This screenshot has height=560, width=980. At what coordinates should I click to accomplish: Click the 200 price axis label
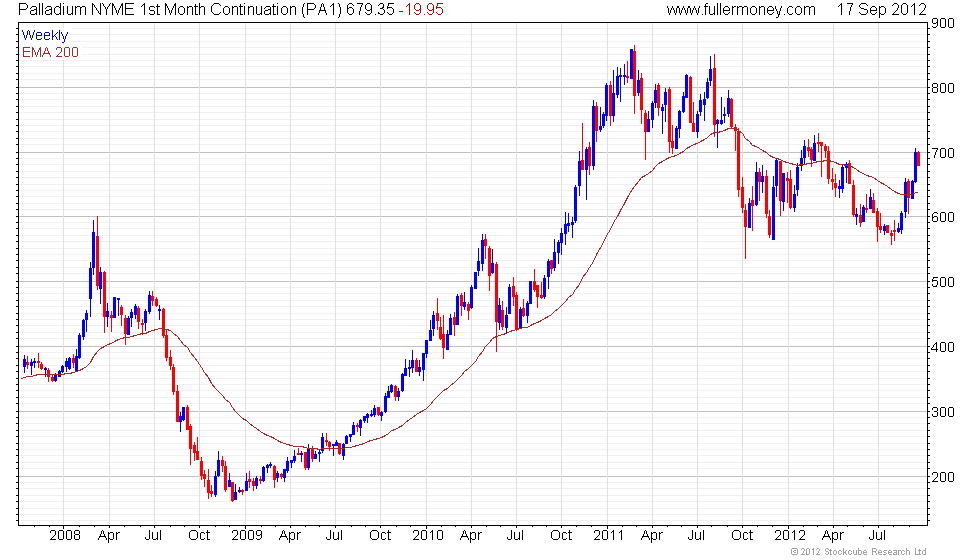pyautogui.click(x=942, y=478)
